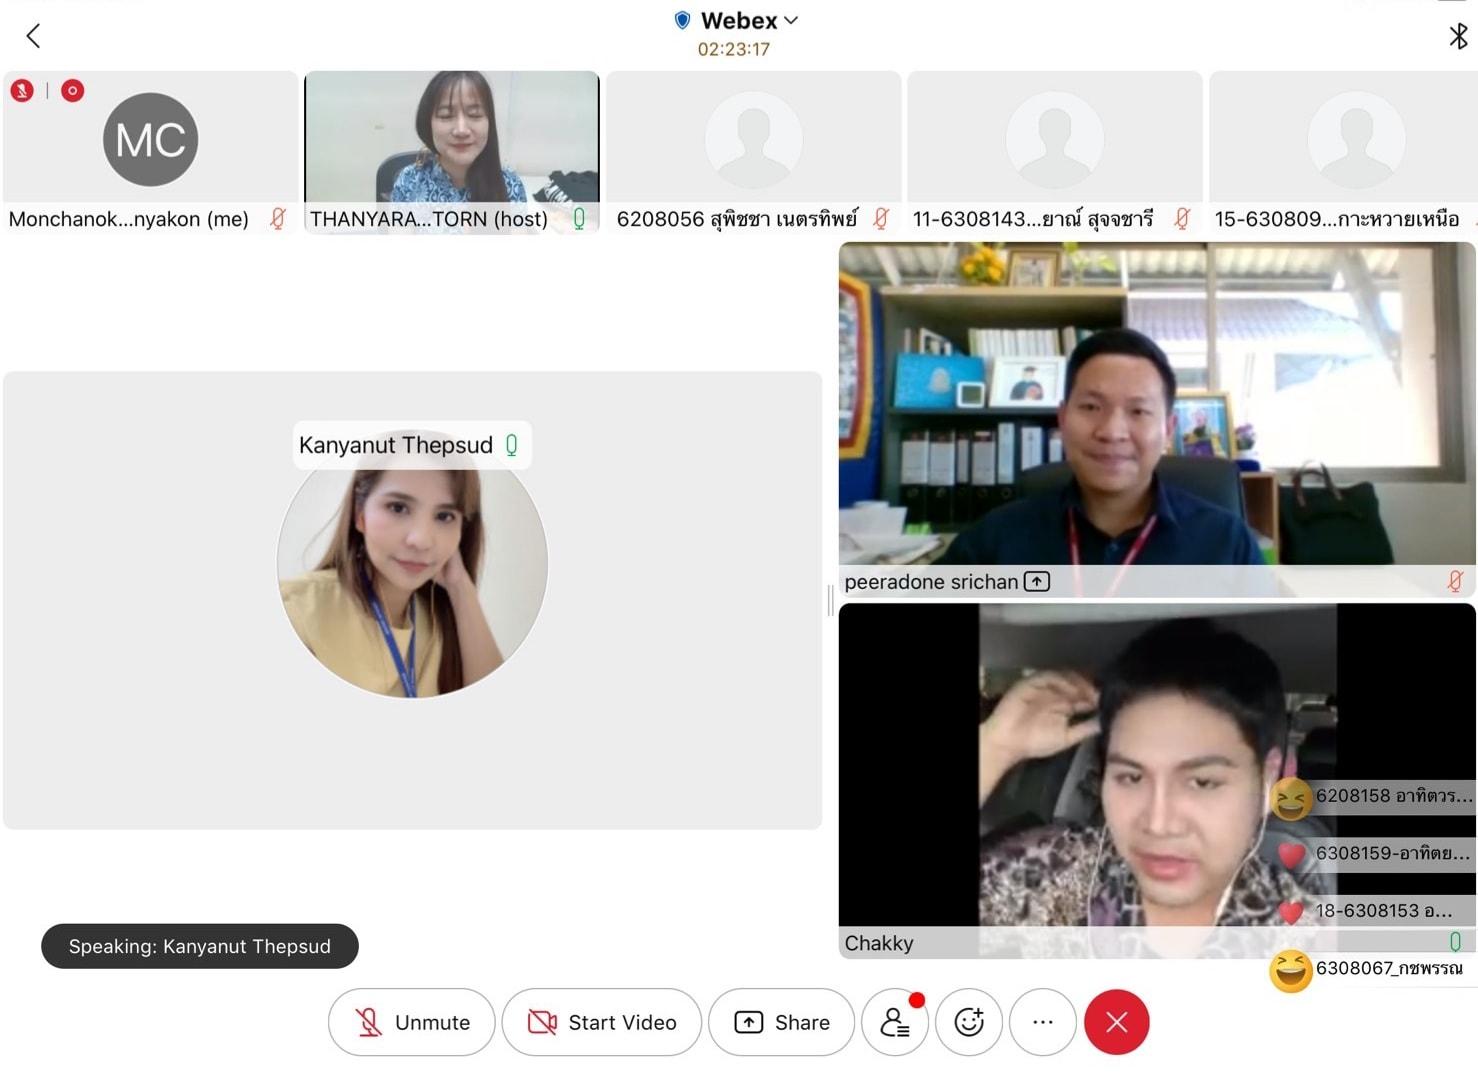Viewport: 1478px width, 1087px height.
Task: Click muted mic icon beside 6208056
Action: (881, 218)
